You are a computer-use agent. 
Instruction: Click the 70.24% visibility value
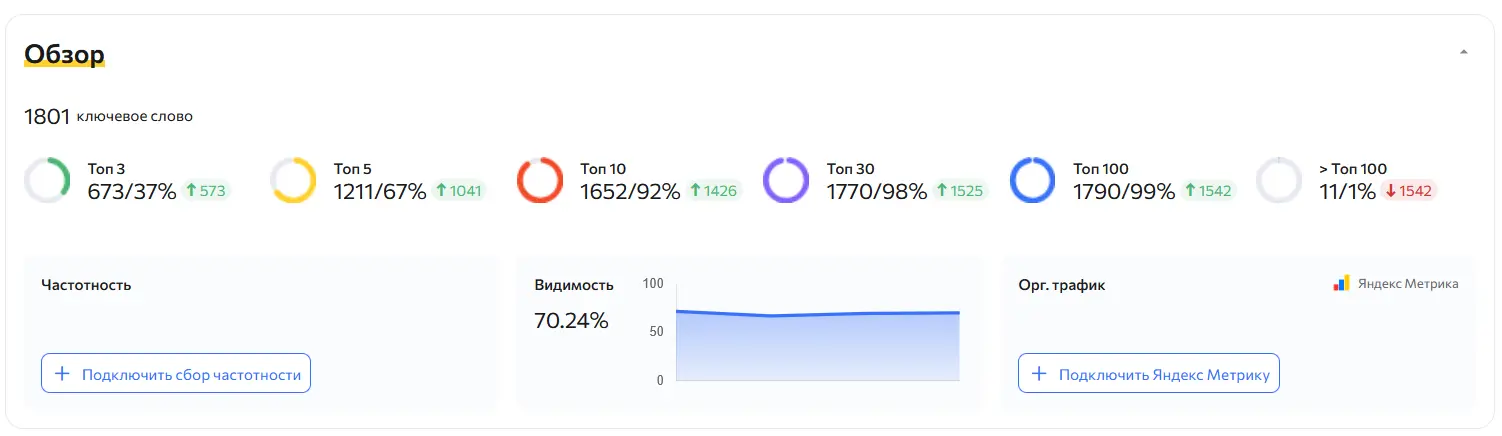tap(571, 321)
